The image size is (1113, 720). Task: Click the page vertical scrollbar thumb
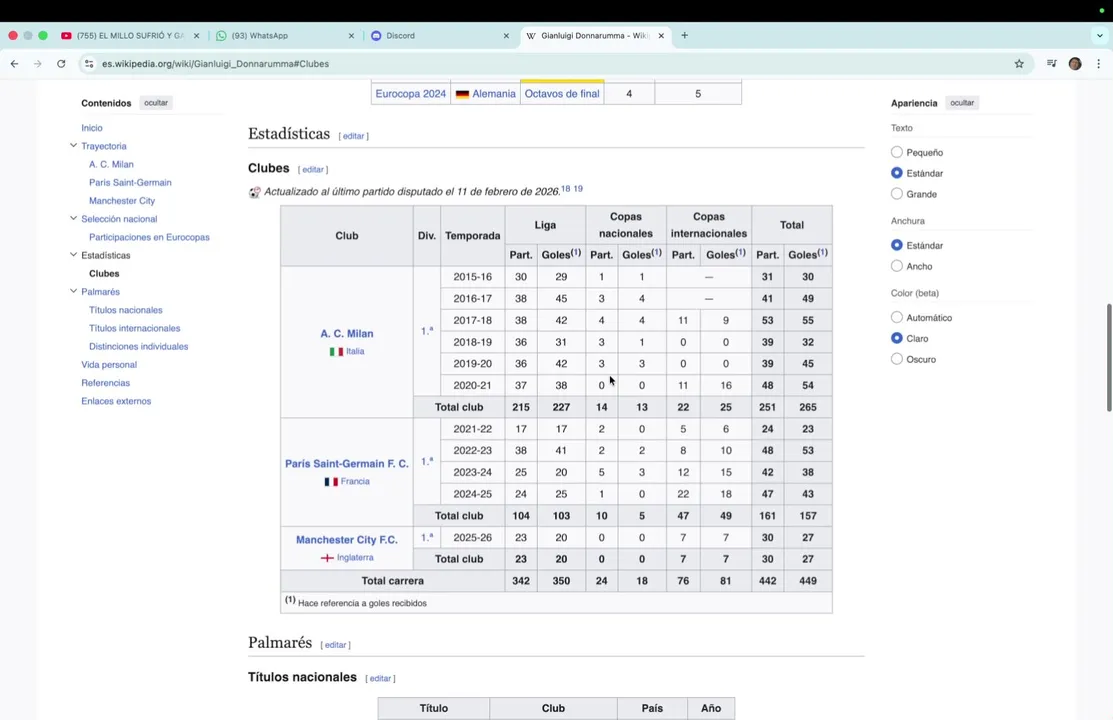coord(1109,357)
